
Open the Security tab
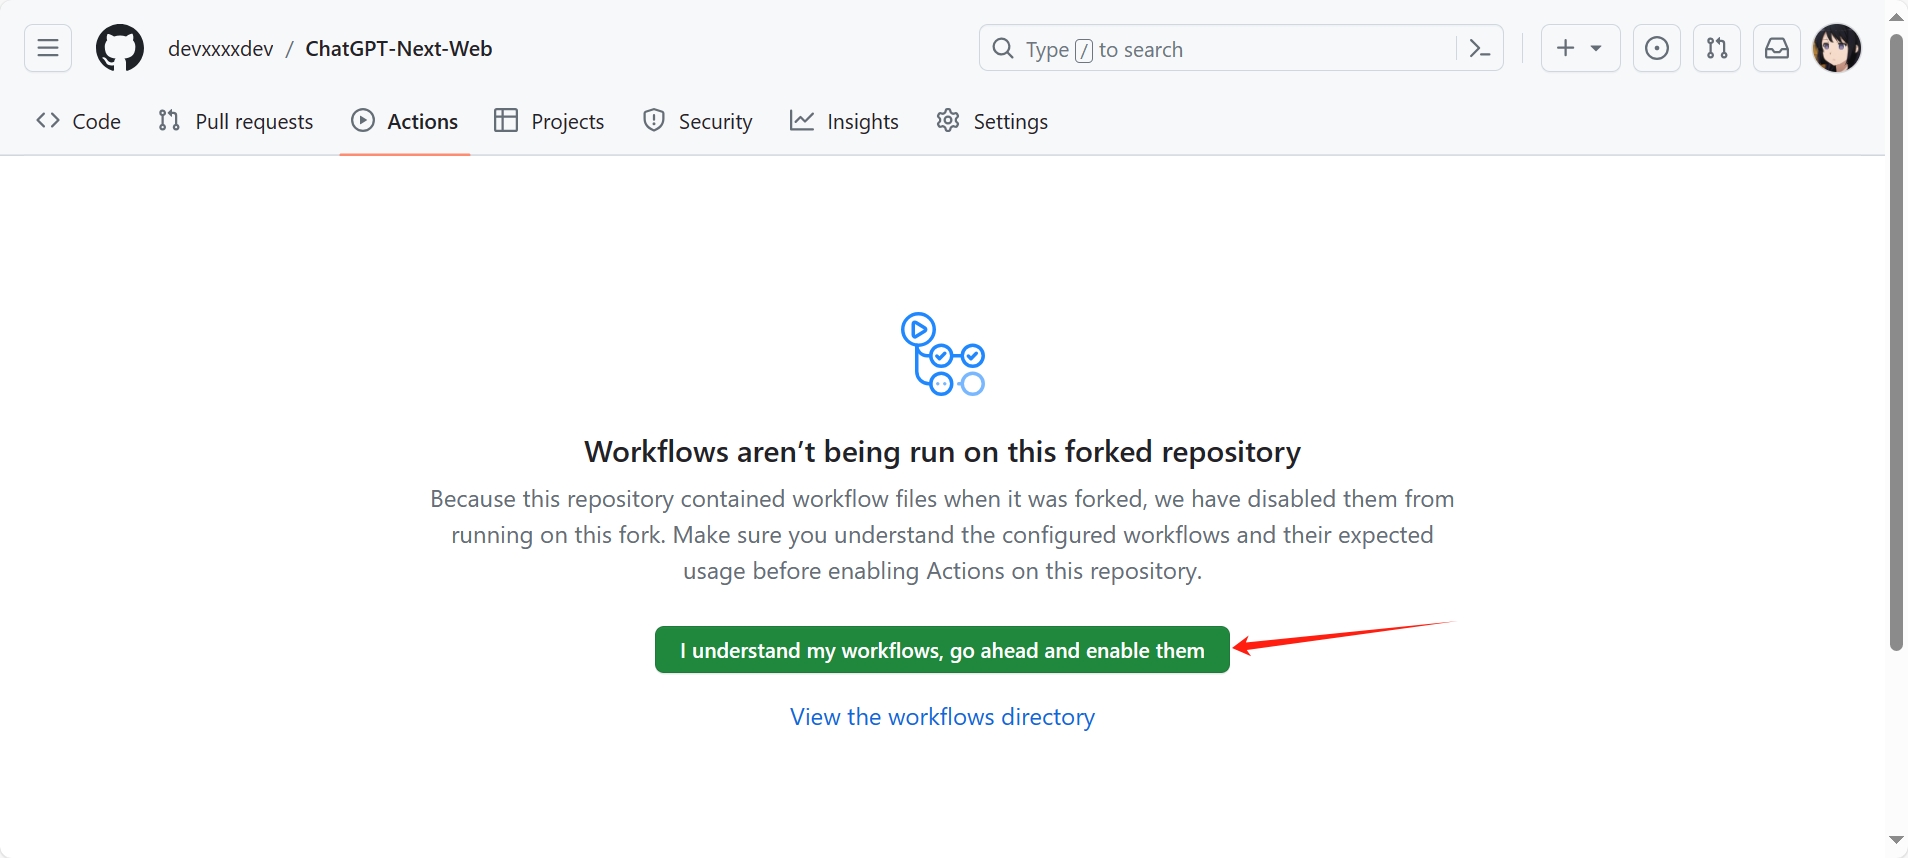click(697, 121)
